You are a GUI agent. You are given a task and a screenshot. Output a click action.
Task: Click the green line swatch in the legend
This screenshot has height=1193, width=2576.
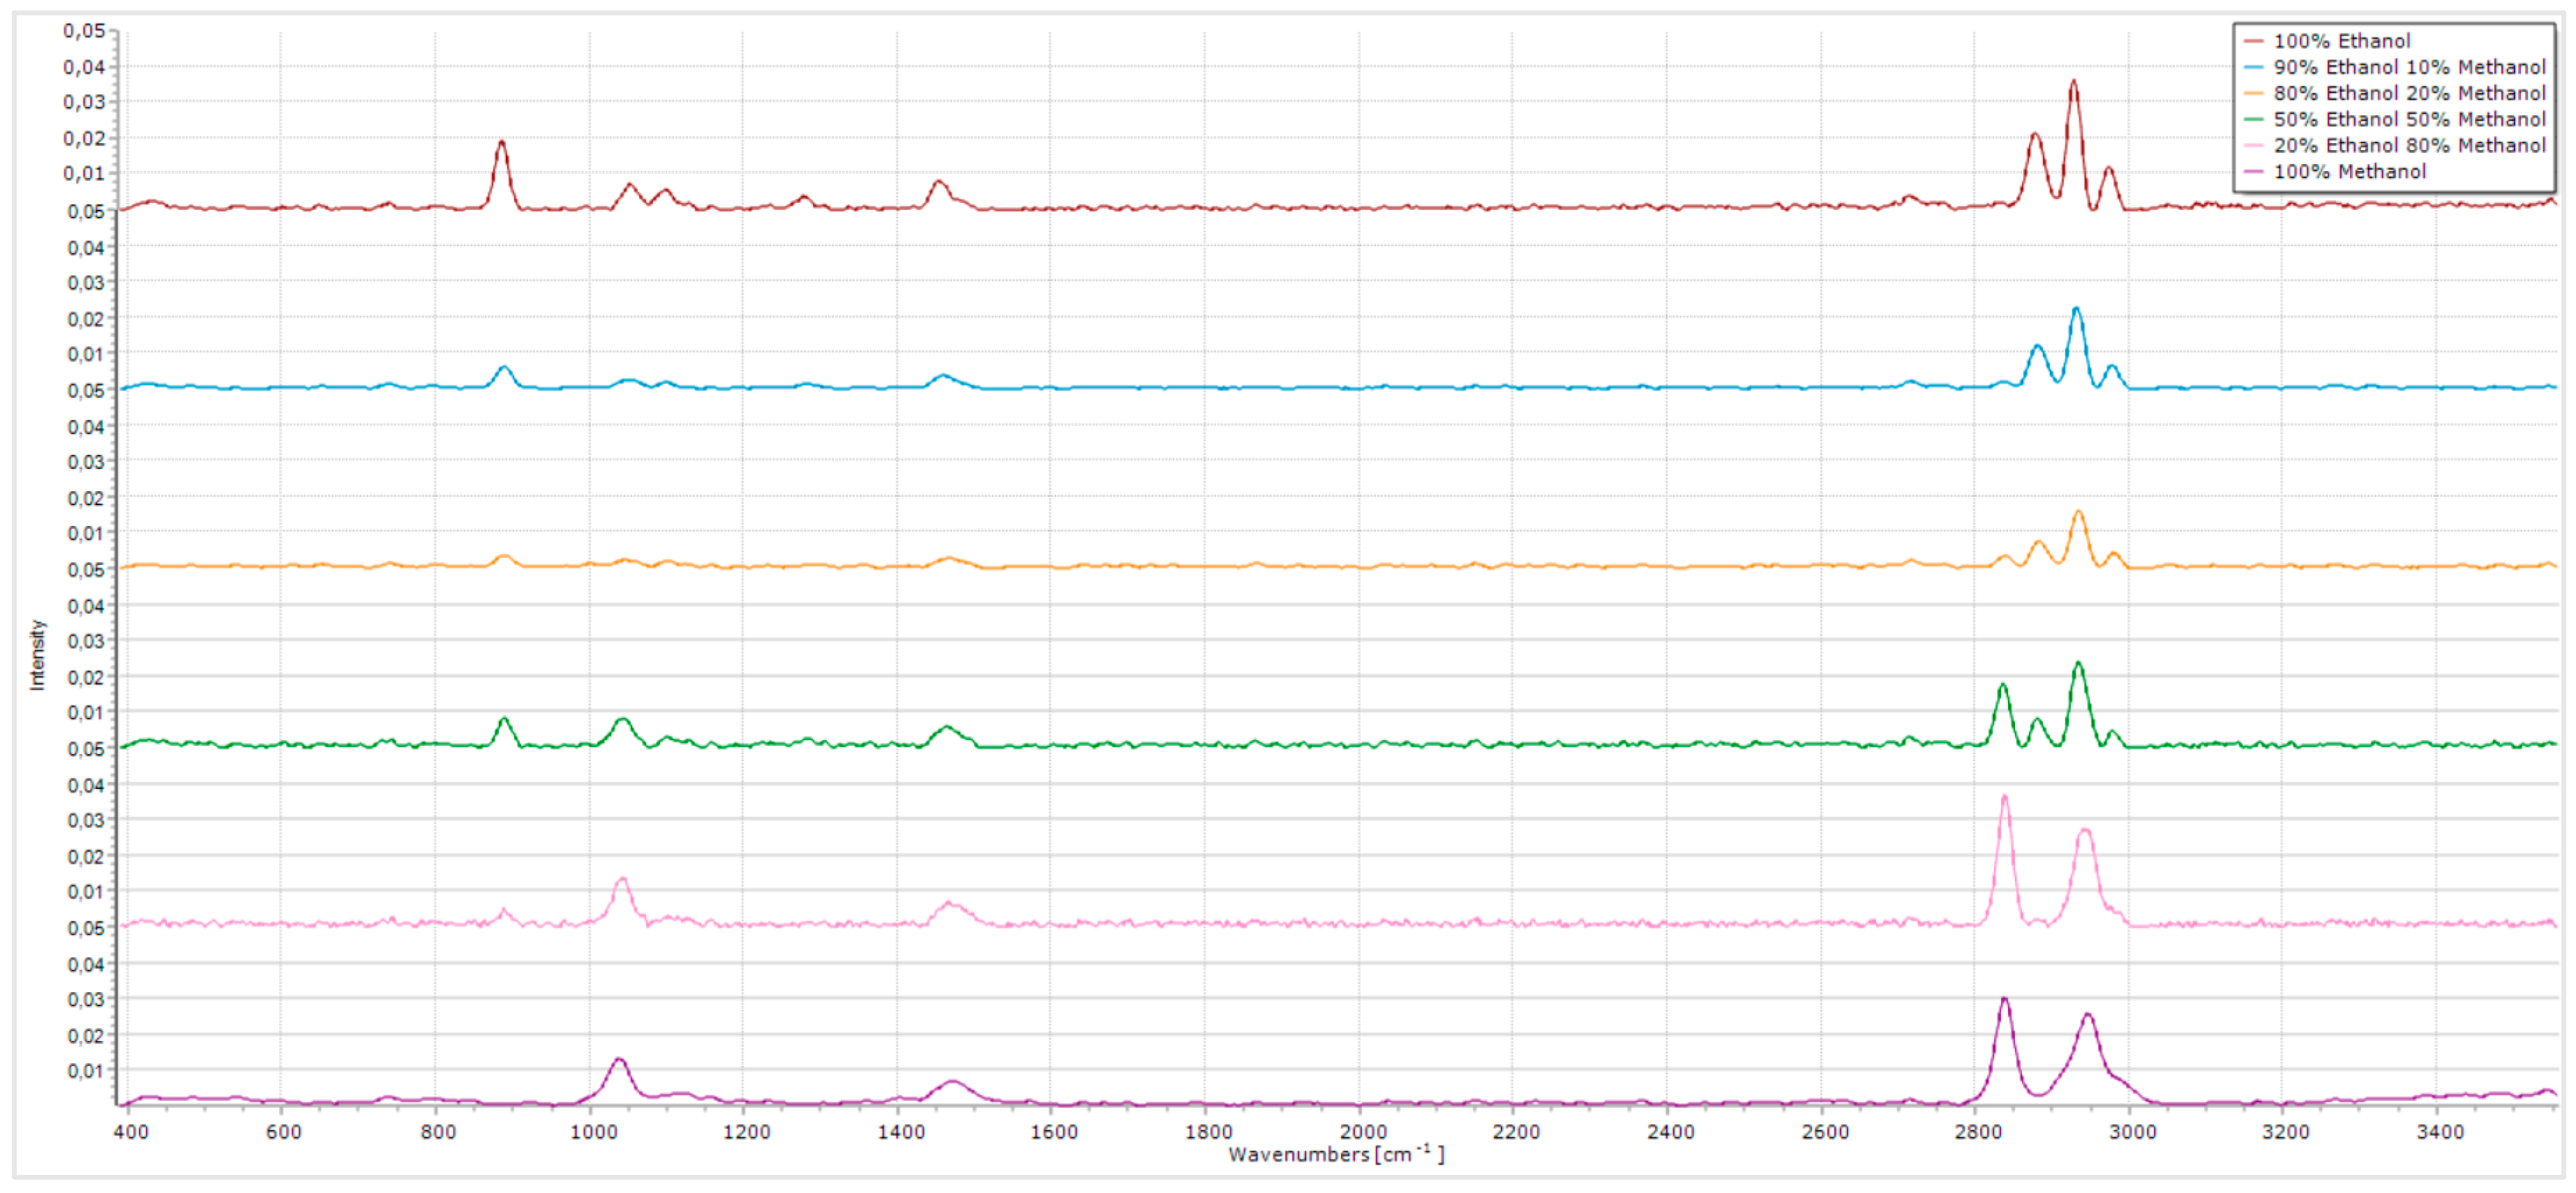click(2253, 119)
